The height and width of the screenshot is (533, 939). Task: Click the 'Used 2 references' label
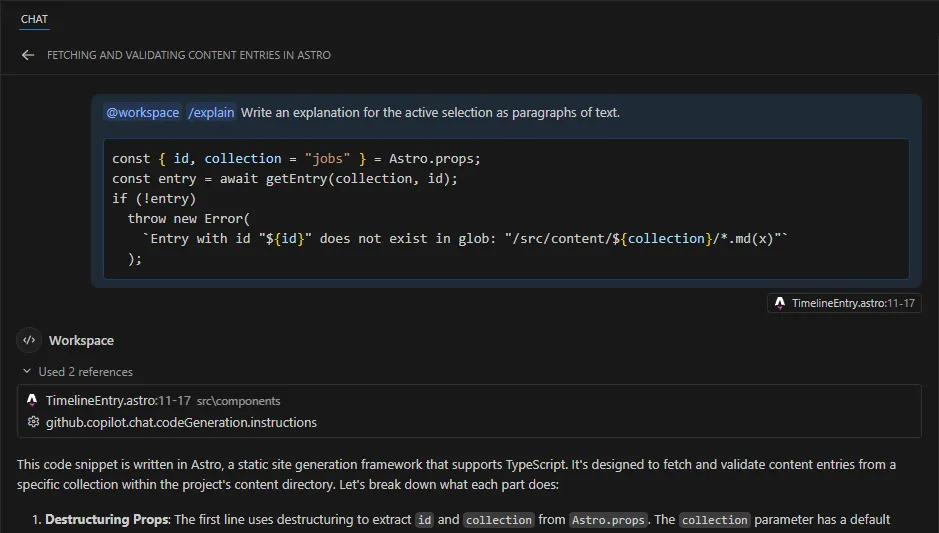[x=86, y=372]
